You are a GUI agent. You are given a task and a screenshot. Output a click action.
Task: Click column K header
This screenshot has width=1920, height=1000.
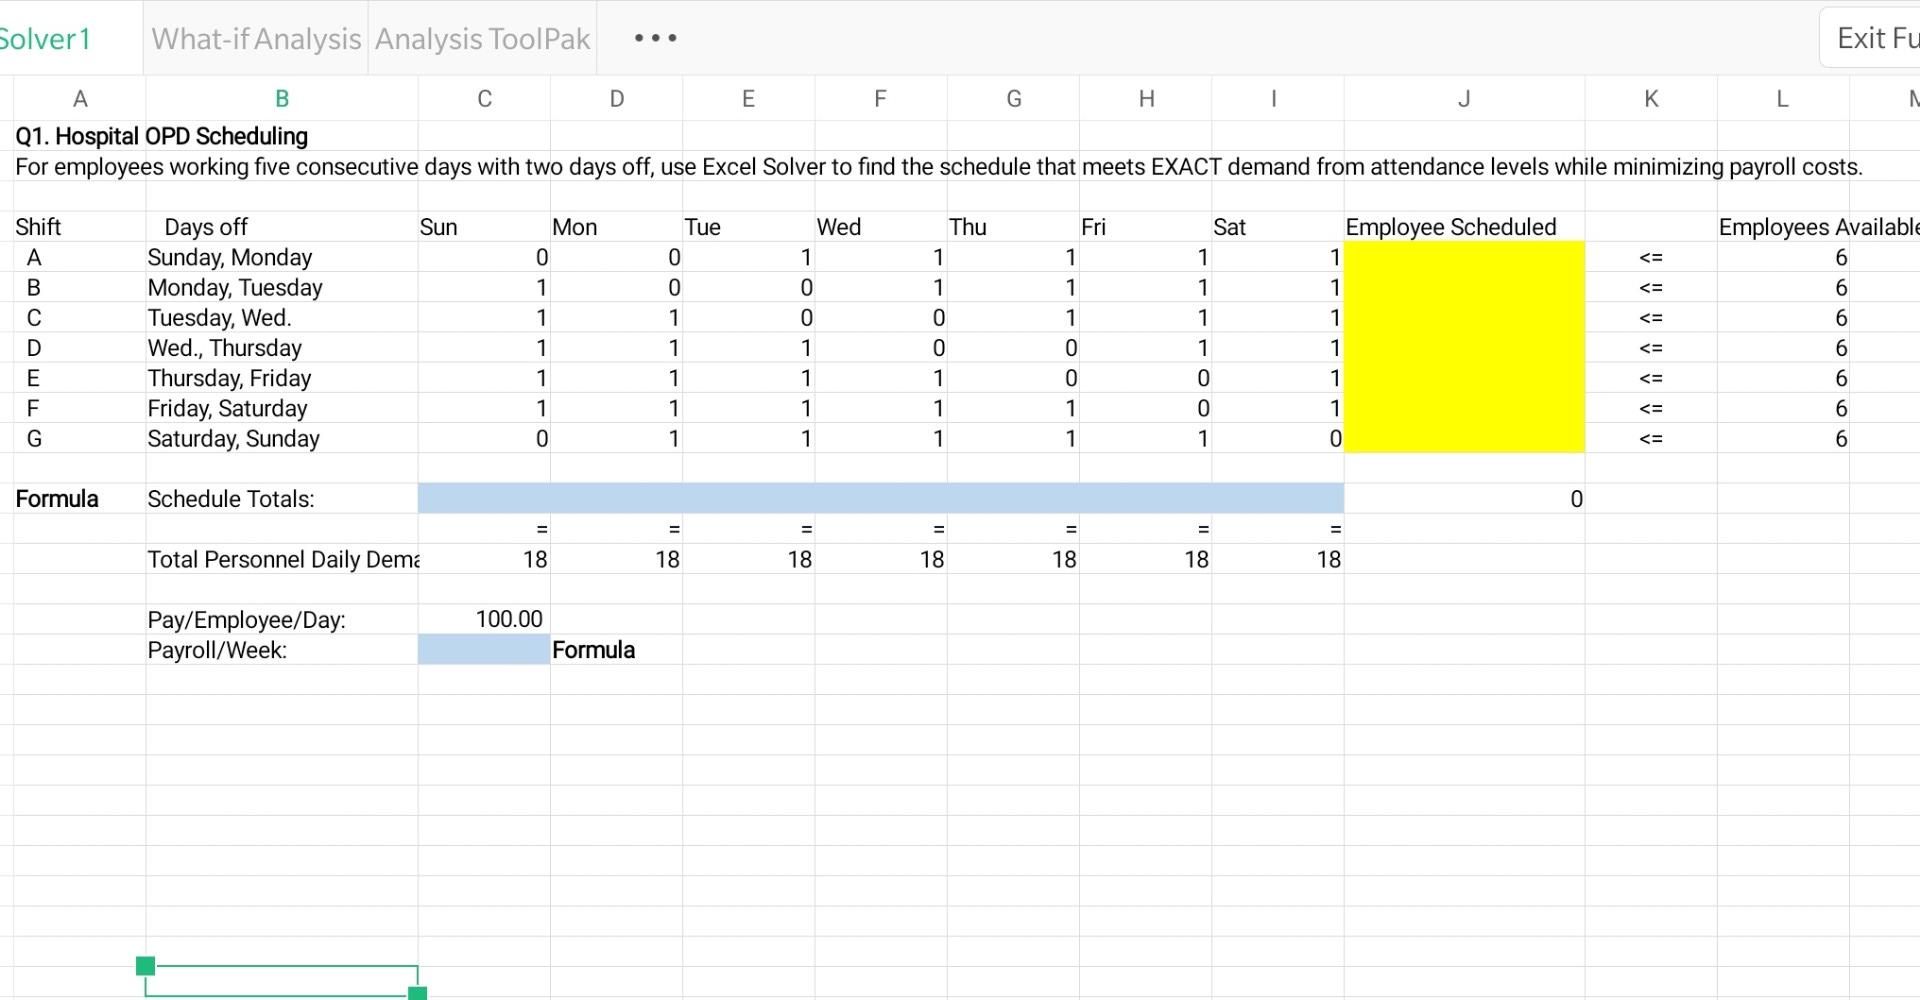pyautogui.click(x=1651, y=98)
